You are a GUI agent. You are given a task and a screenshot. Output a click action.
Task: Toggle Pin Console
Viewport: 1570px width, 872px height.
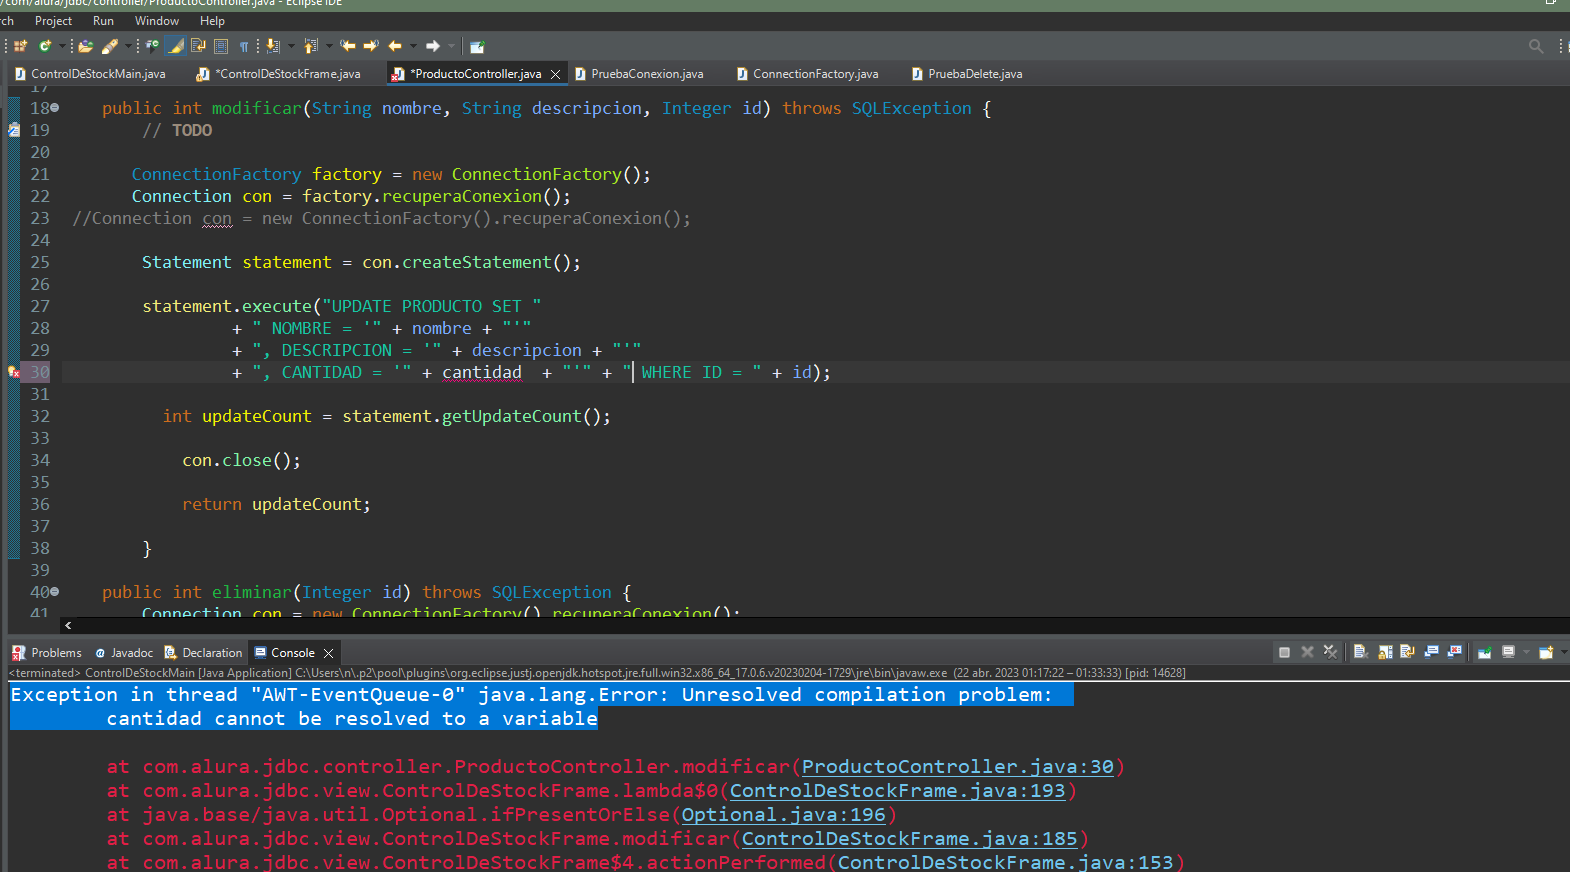[x=1485, y=652]
